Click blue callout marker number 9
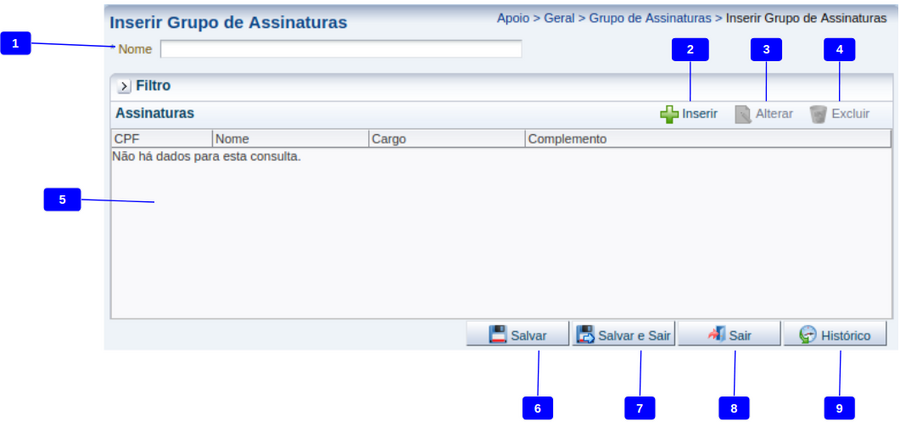 pos(839,408)
